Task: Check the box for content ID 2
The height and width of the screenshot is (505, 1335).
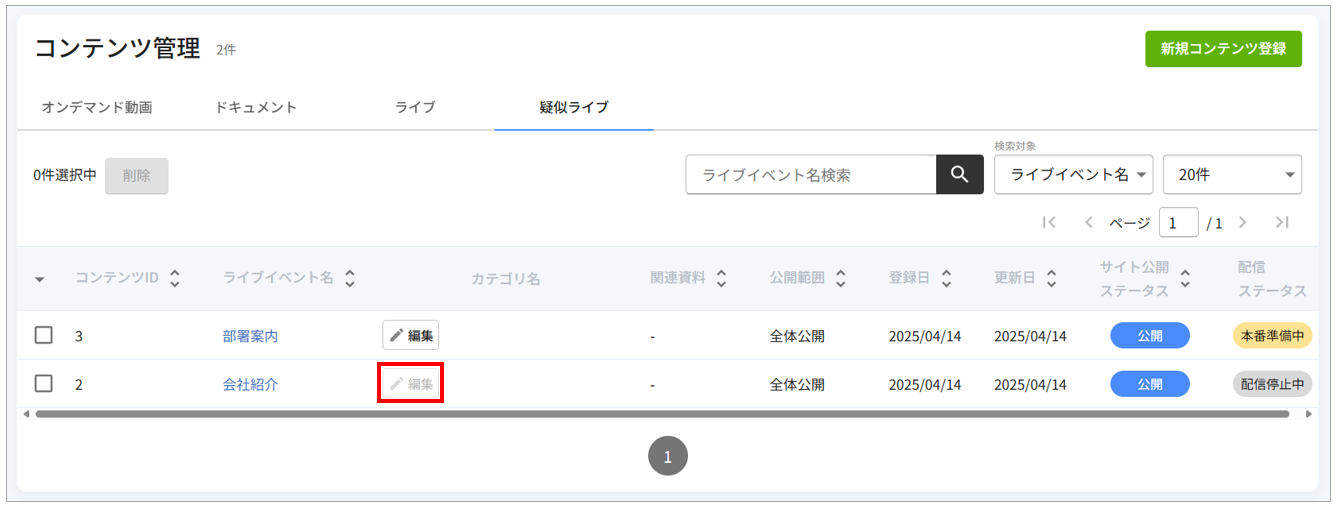Action: click(44, 383)
